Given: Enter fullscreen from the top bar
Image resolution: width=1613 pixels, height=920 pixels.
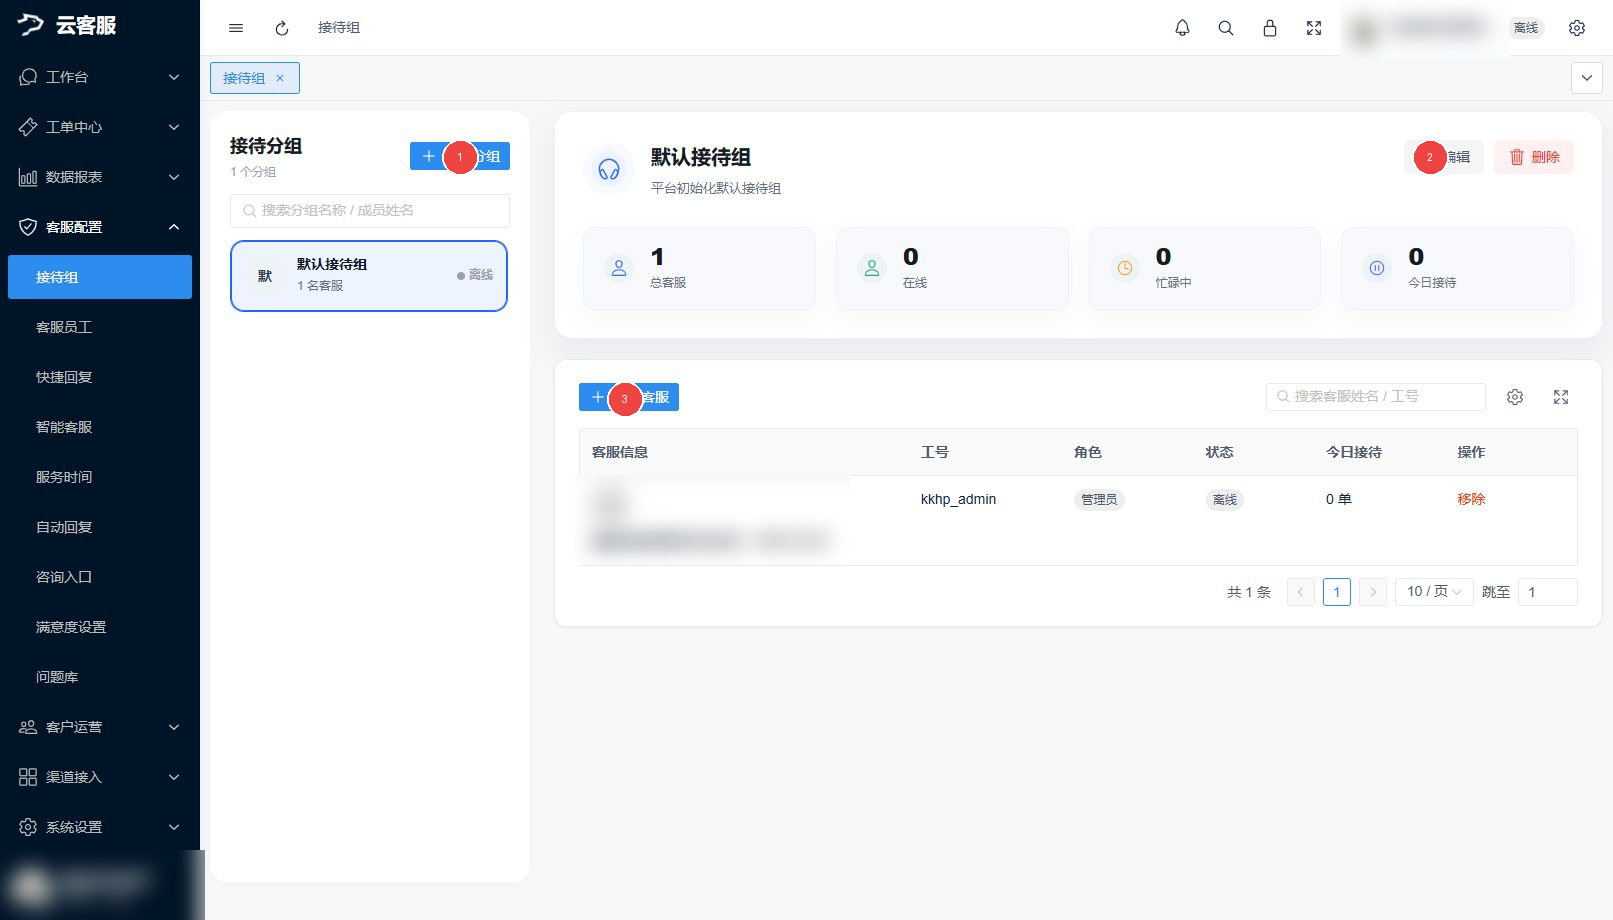Looking at the screenshot, I should pos(1314,28).
